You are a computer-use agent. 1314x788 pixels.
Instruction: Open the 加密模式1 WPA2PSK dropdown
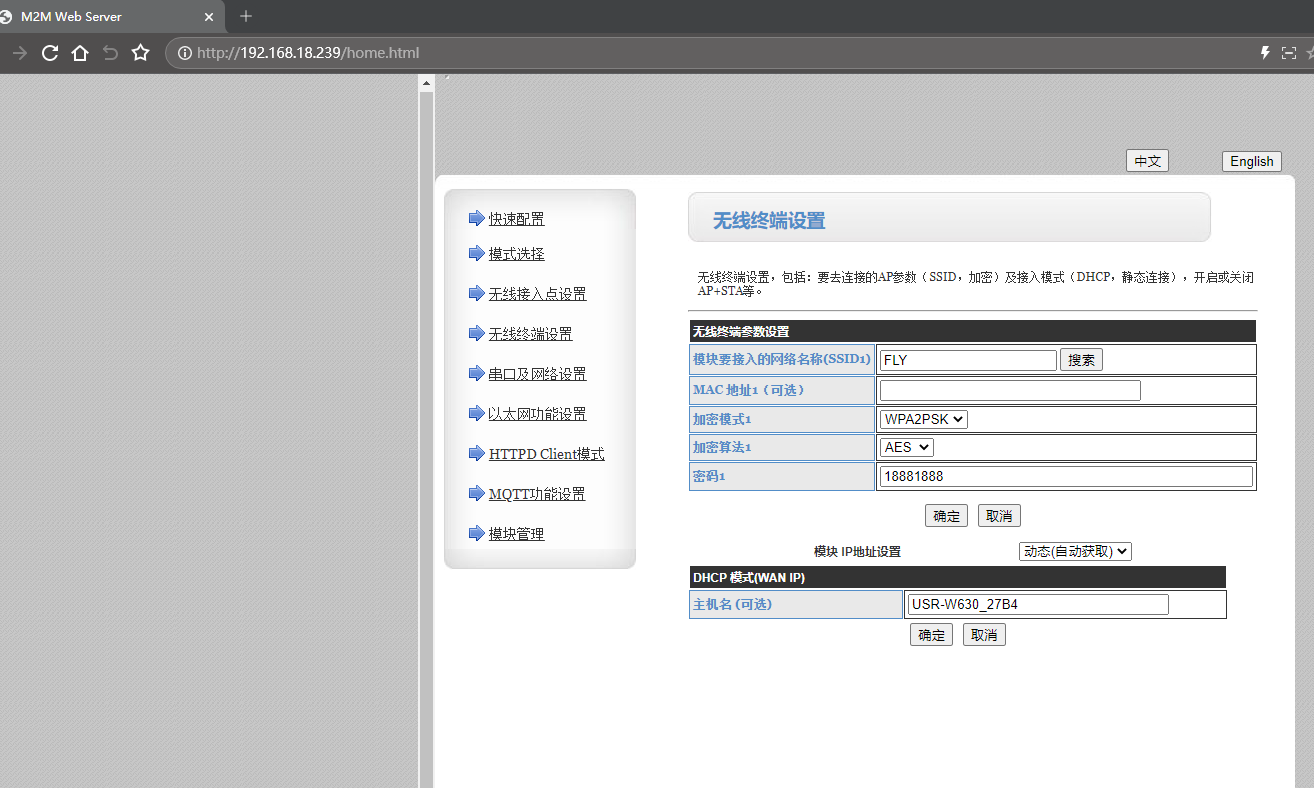click(x=923, y=419)
